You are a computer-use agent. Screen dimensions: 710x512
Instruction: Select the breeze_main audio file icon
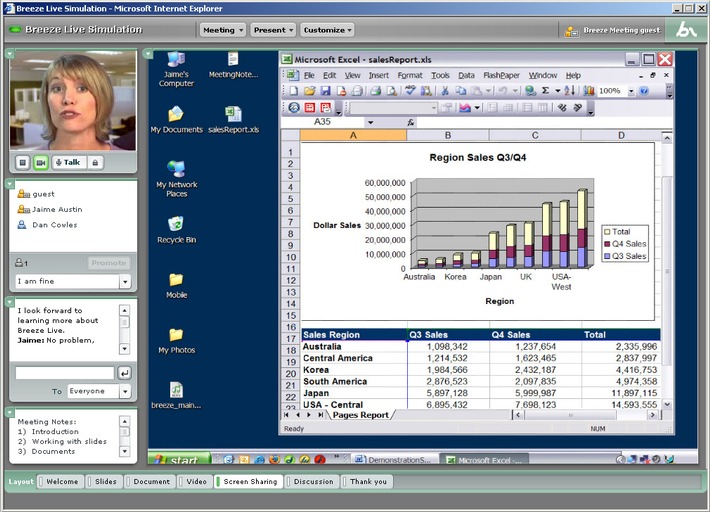pyautogui.click(x=176, y=395)
